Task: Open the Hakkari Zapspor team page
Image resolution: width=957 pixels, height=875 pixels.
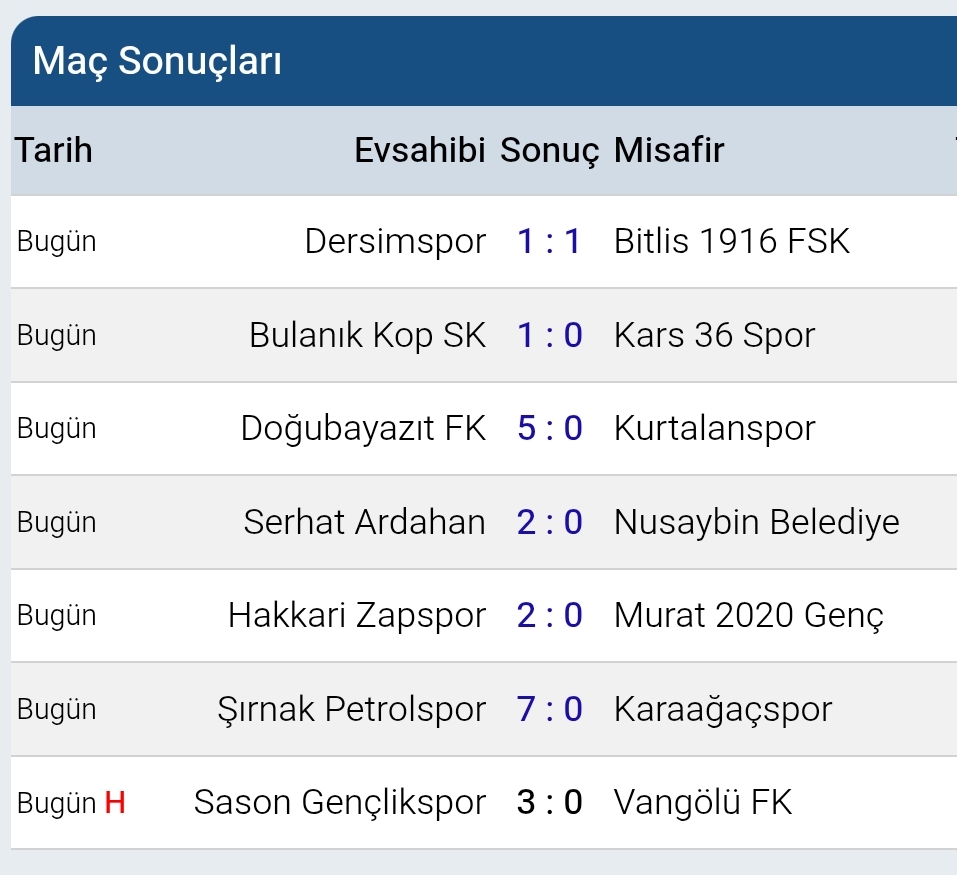Action: click(357, 615)
